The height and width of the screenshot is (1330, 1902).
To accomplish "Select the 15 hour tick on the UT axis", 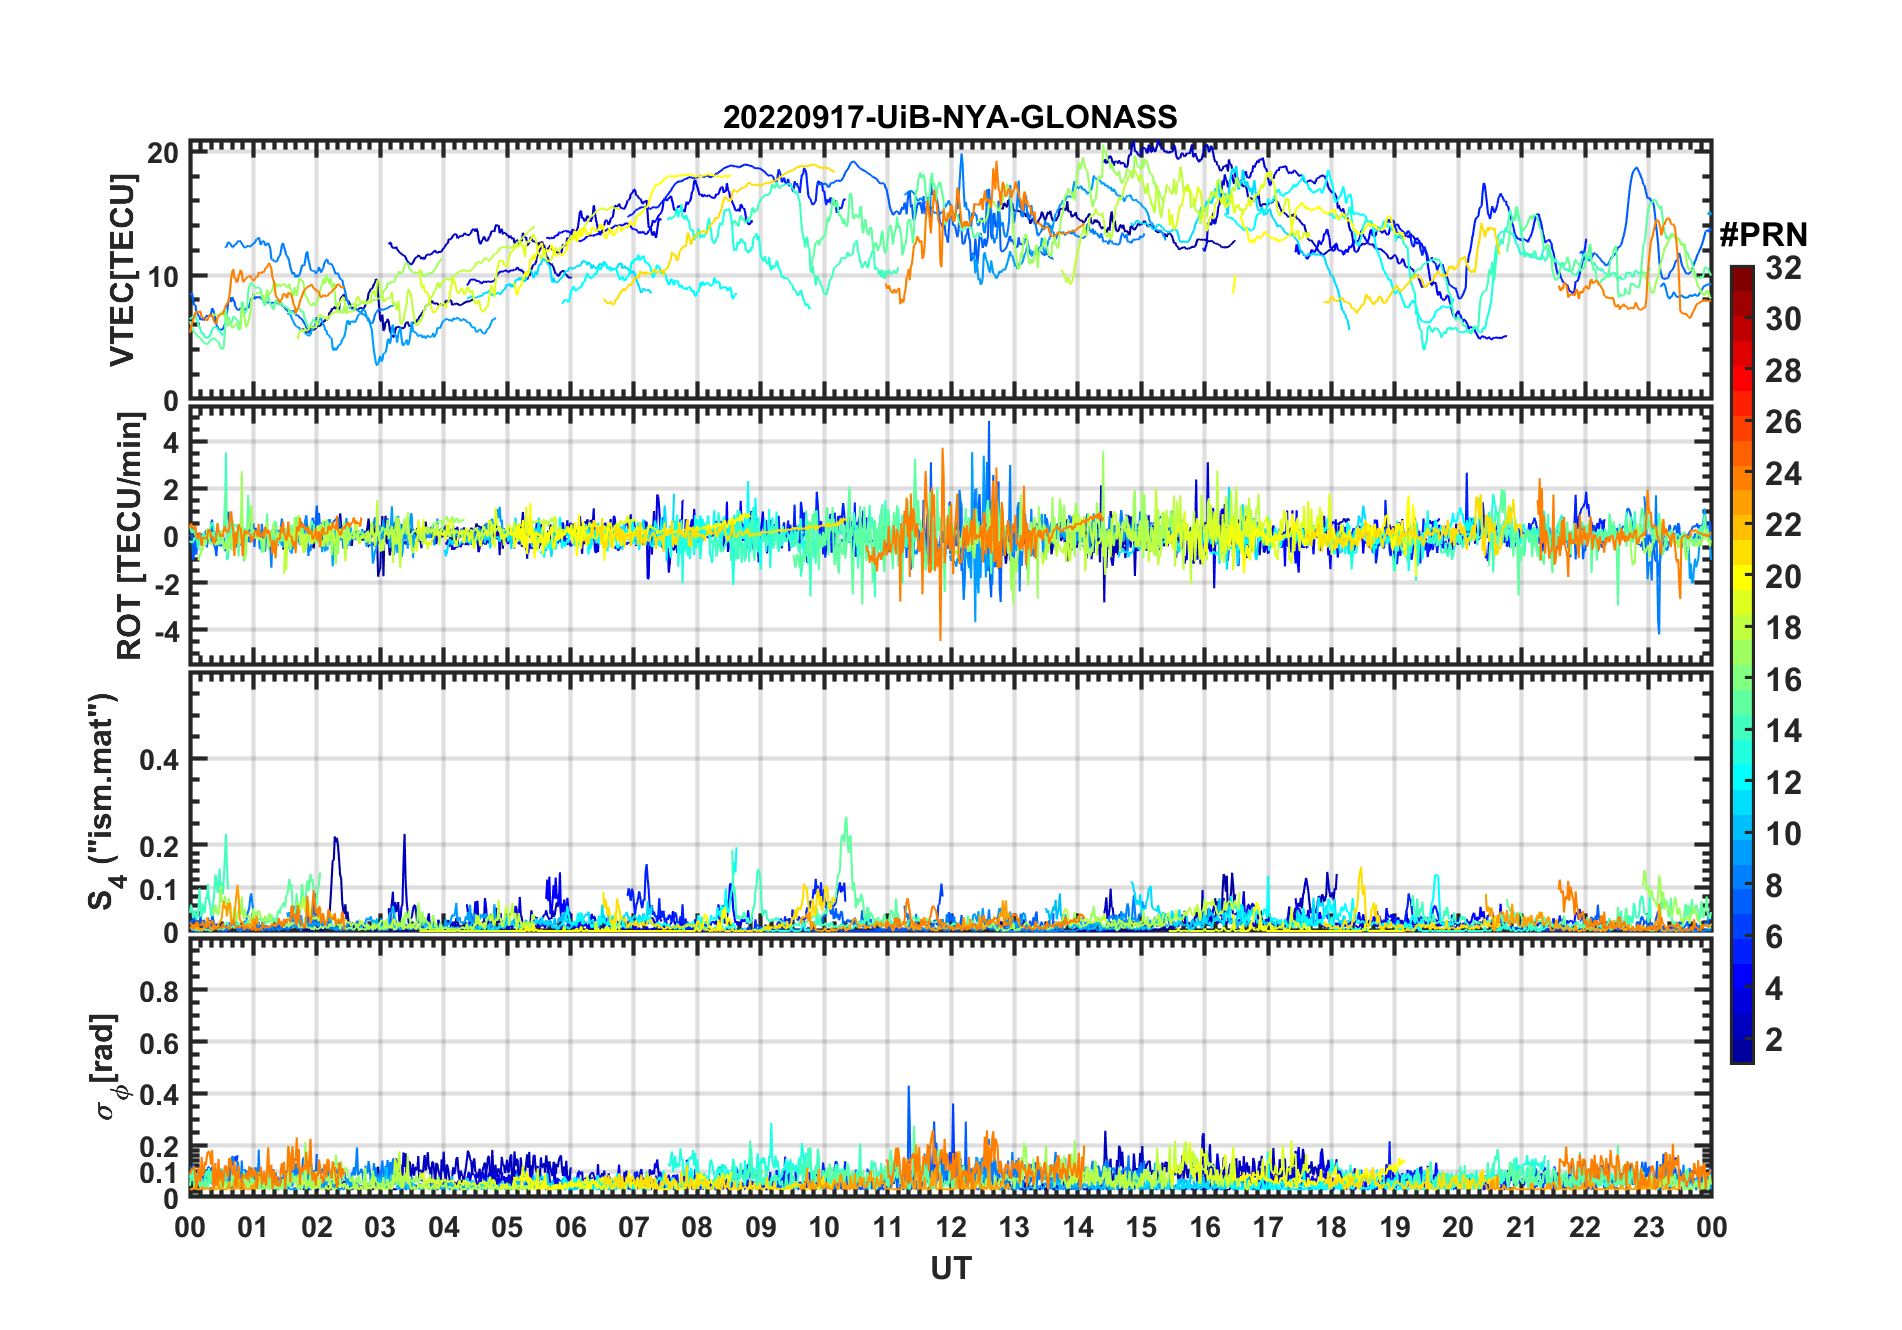I will pos(1141,1227).
